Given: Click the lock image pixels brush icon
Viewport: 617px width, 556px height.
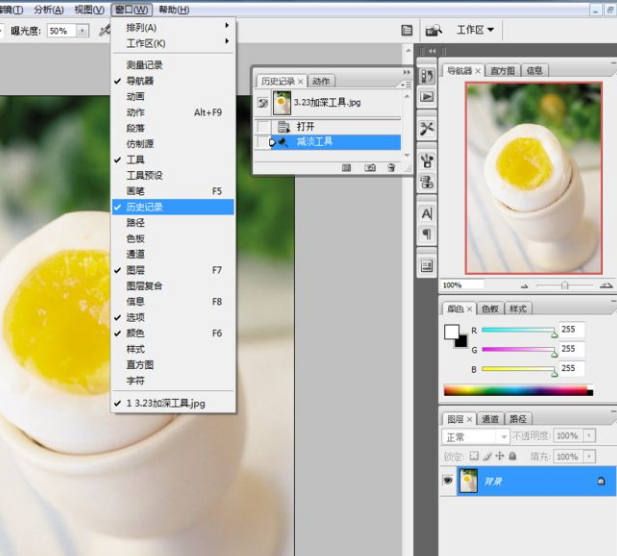Looking at the screenshot, I should pos(487,456).
